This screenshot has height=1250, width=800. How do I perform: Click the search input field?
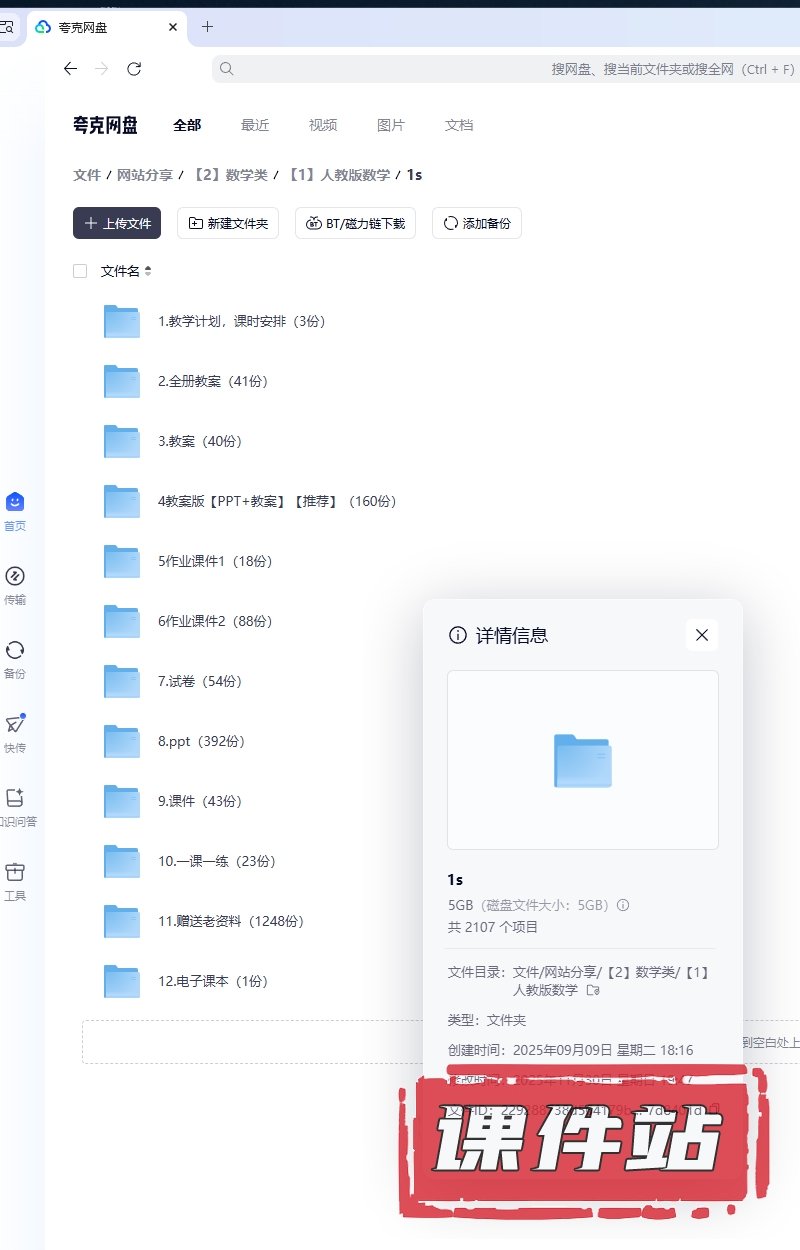[500, 69]
